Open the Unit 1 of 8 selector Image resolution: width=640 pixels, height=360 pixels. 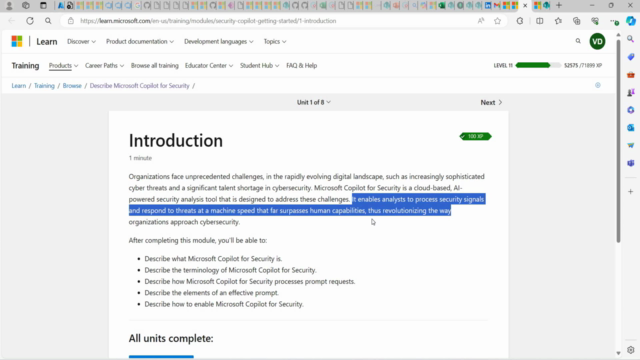313,102
